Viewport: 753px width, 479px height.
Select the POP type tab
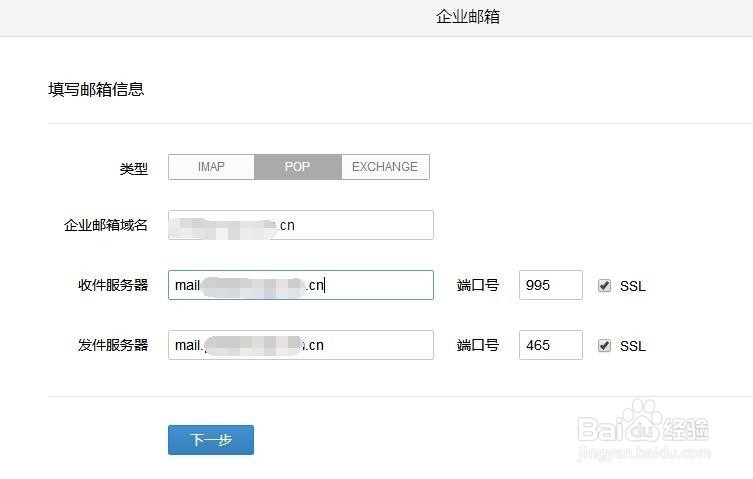coord(297,167)
